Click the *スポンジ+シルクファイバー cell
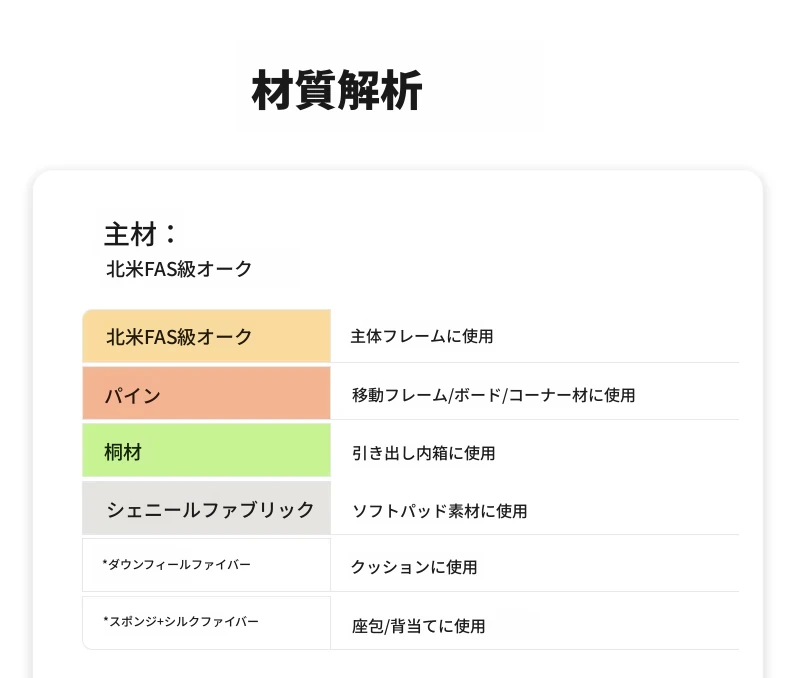Screen dimensions: 790x678 pyautogui.click(x=207, y=623)
